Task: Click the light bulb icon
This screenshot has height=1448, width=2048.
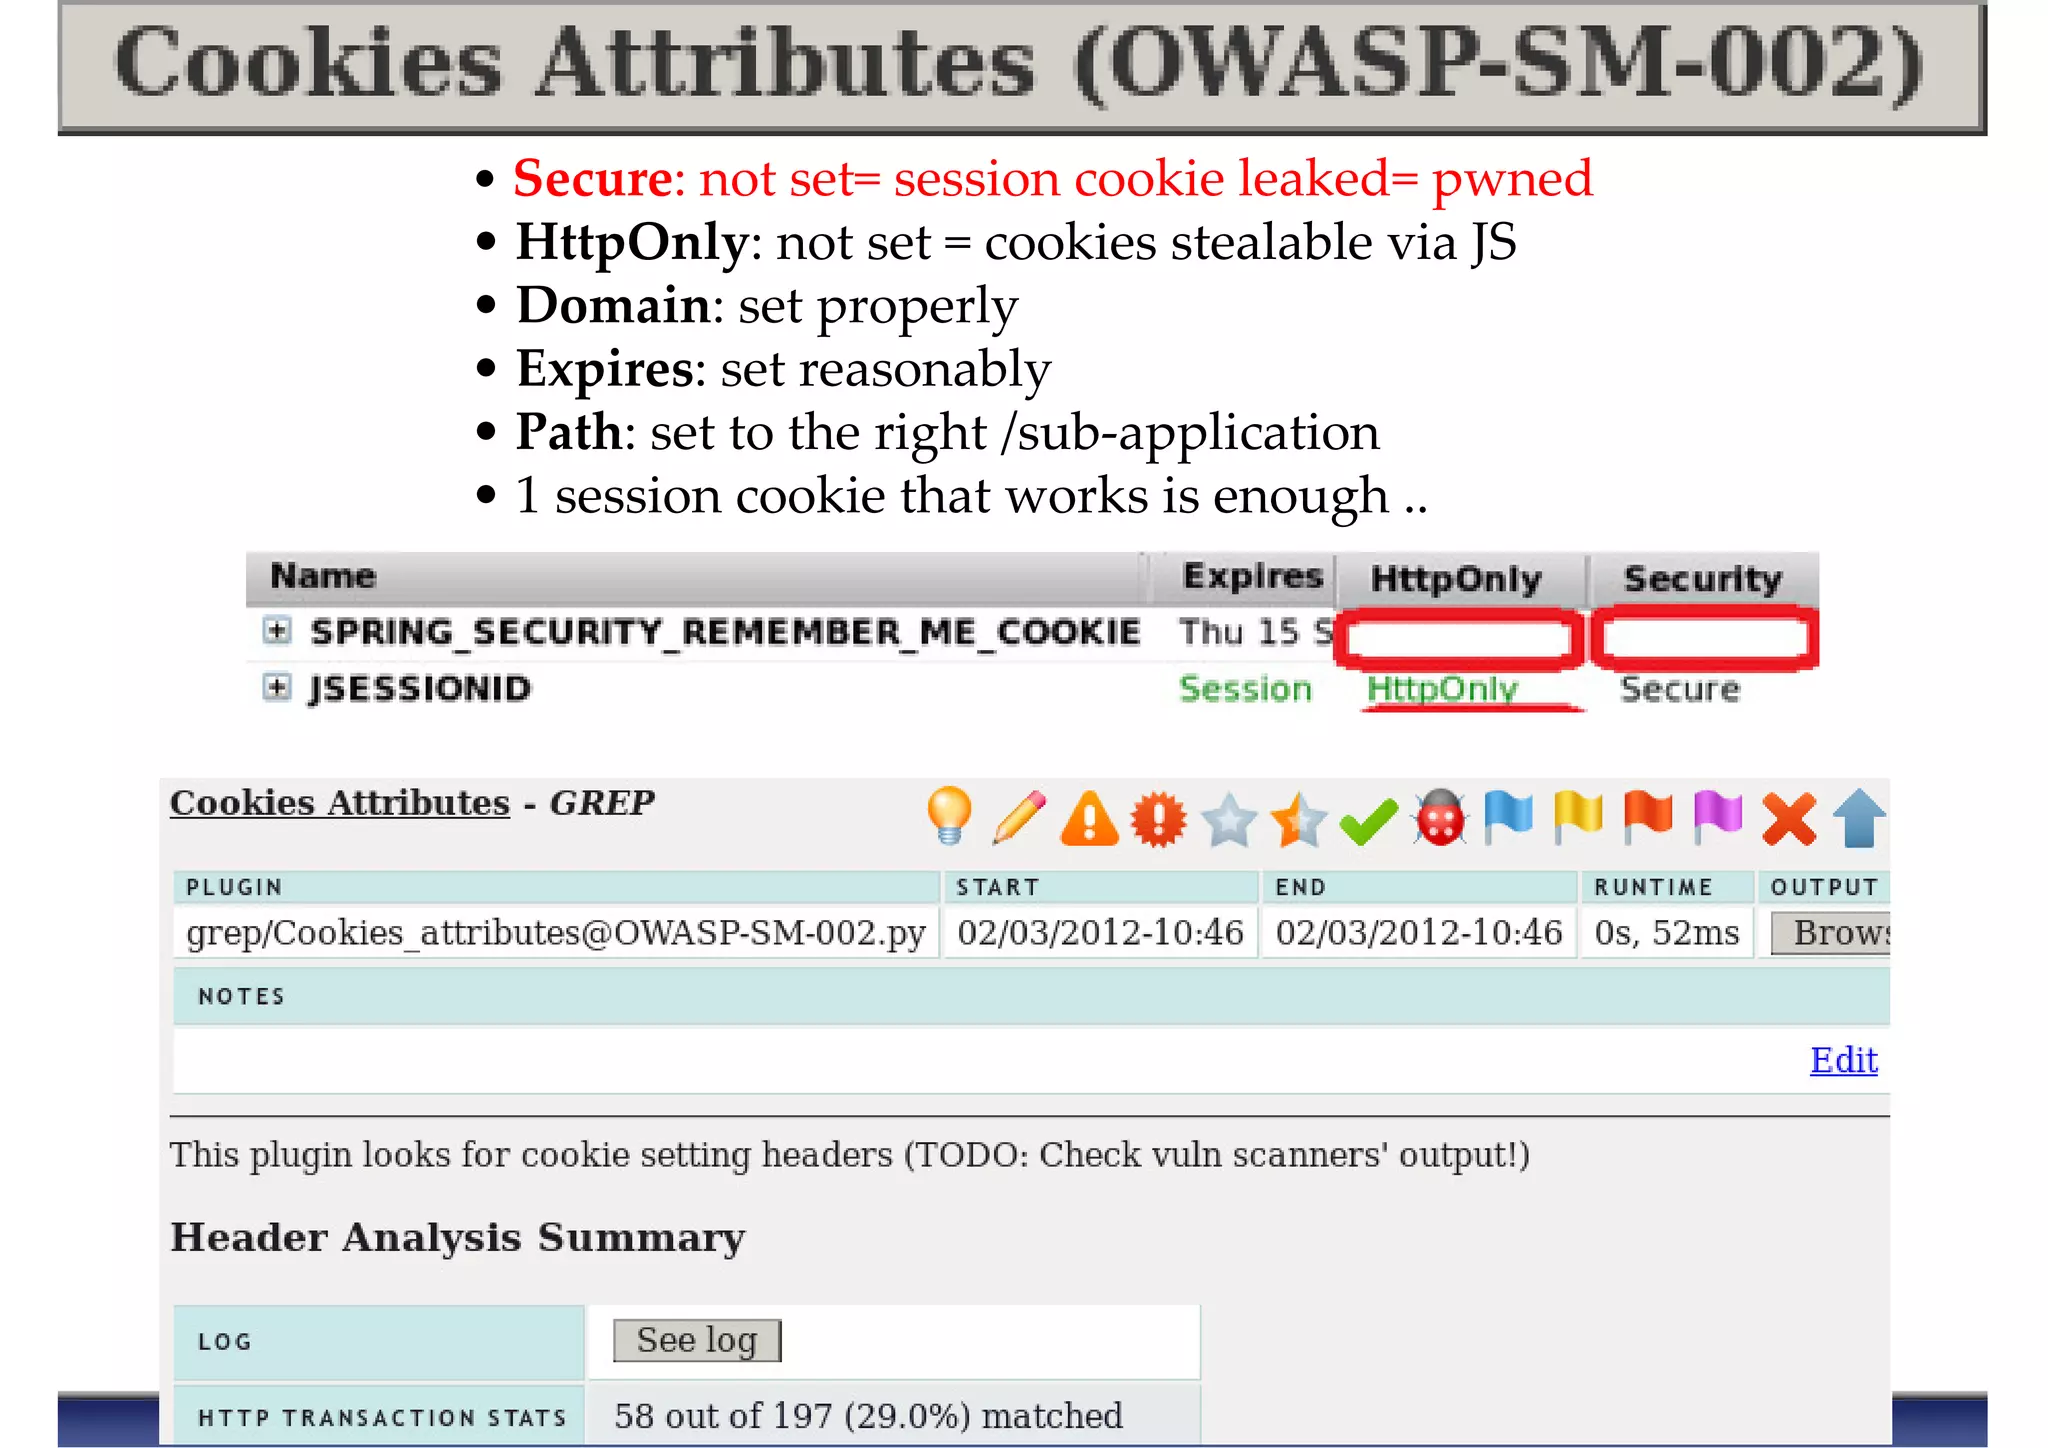Action: tap(949, 817)
